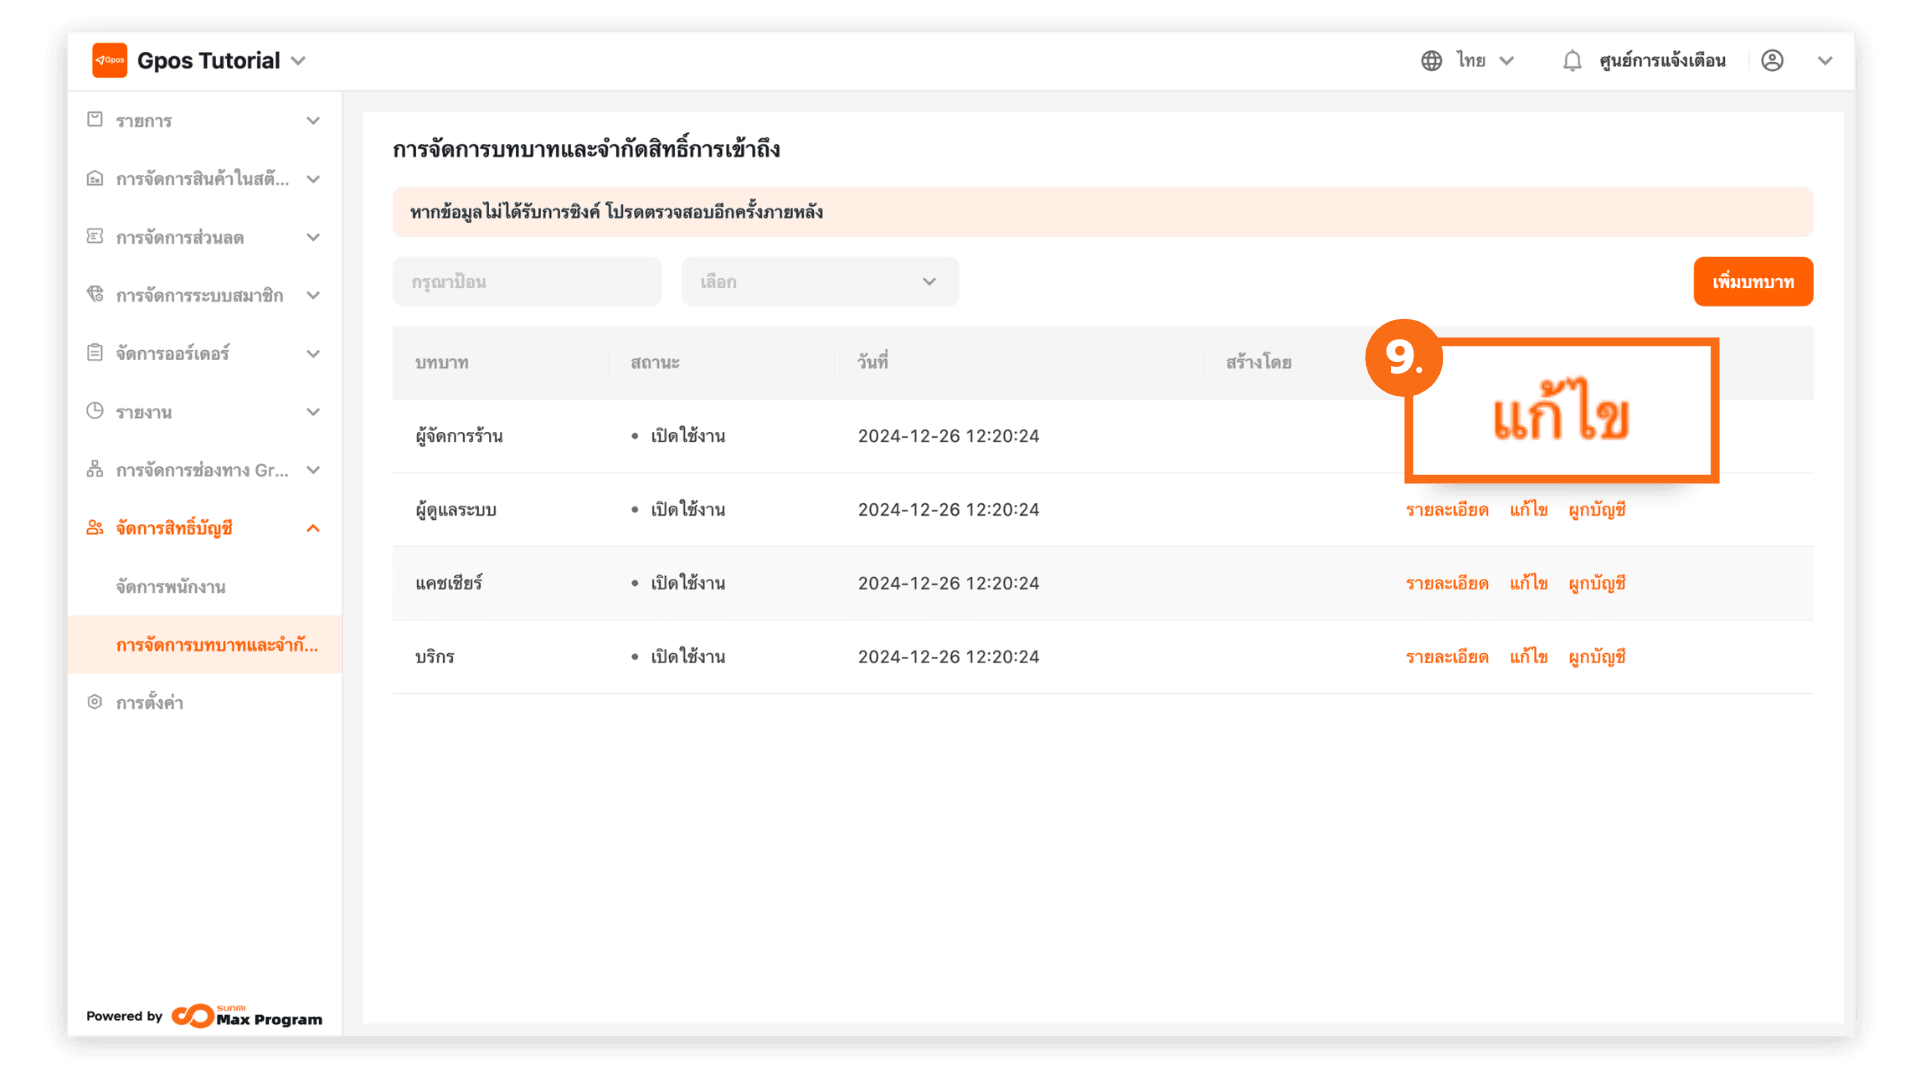Click the การตั้งค่า settings icon
Screen dimensions: 1920x1080
[95, 702]
